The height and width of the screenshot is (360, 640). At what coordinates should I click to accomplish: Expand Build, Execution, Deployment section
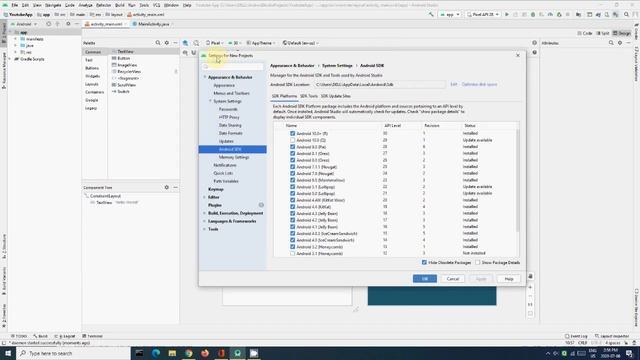(205, 213)
